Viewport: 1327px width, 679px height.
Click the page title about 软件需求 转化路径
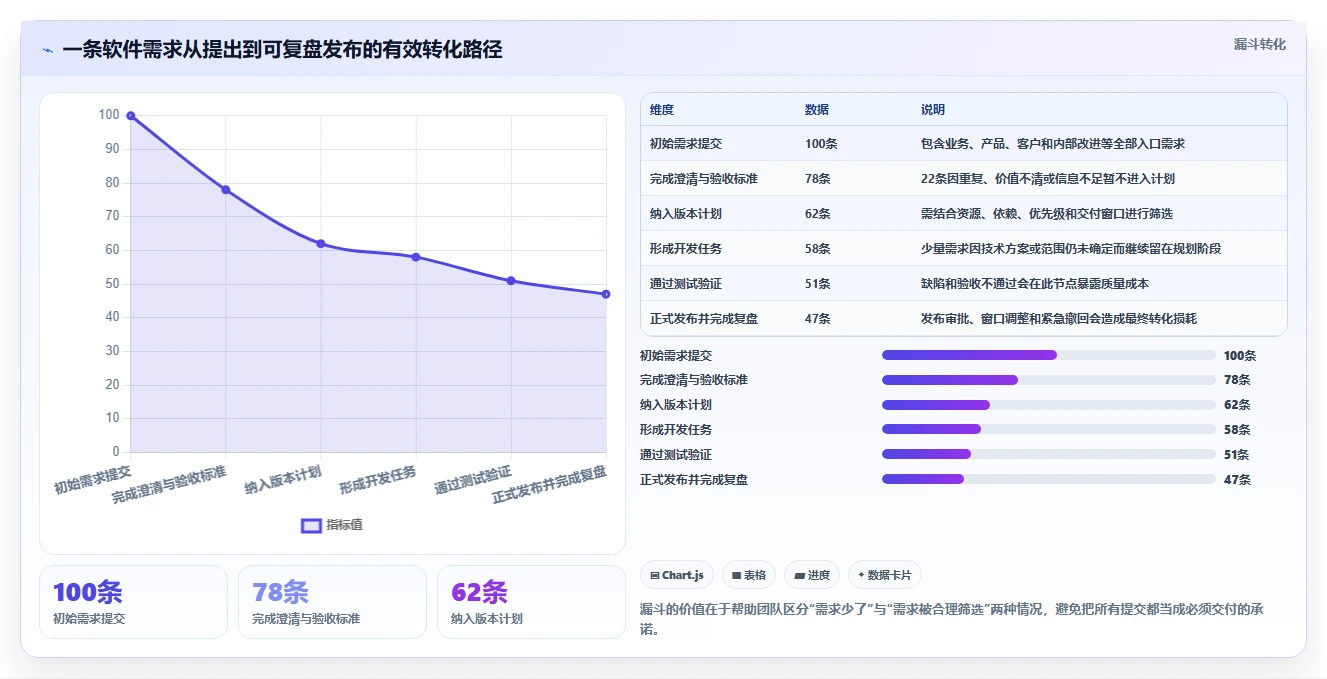click(x=282, y=49)
